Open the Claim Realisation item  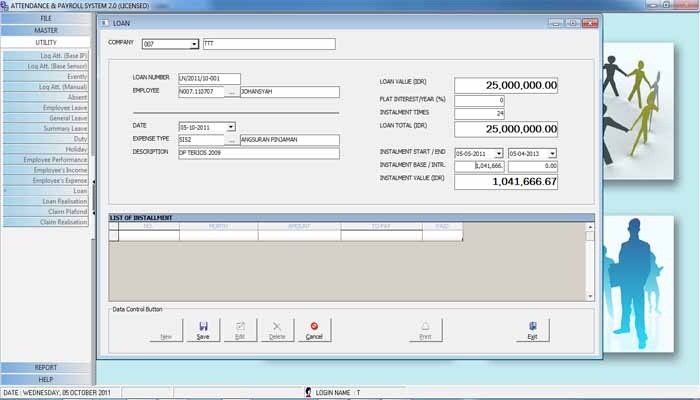tap(46, 222)
